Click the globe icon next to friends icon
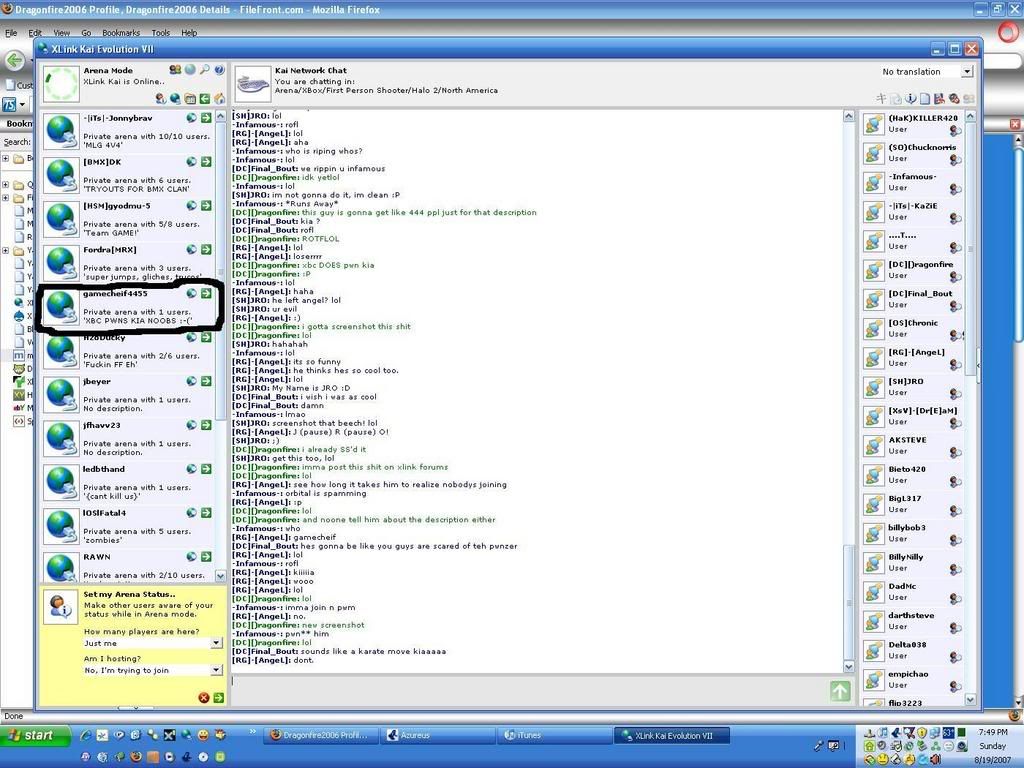The height and width of the screenshot is (768, 1024). click(190, 69)
